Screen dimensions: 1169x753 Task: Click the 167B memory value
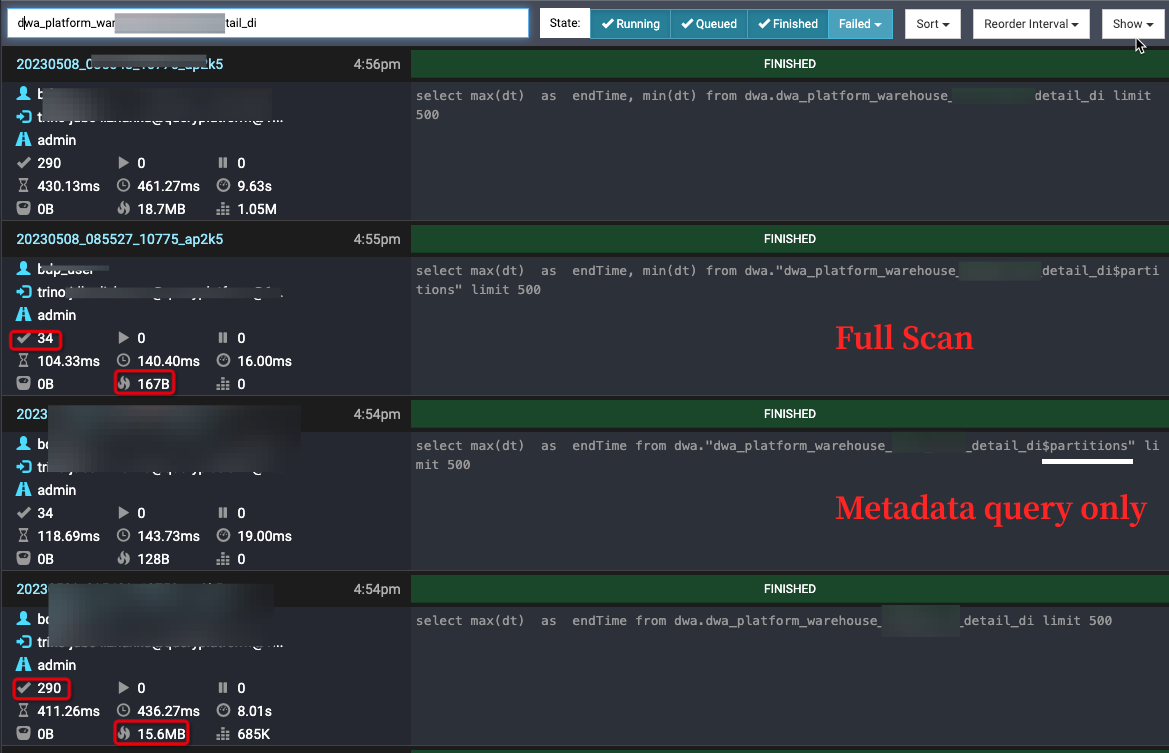[x=154, y=384]
